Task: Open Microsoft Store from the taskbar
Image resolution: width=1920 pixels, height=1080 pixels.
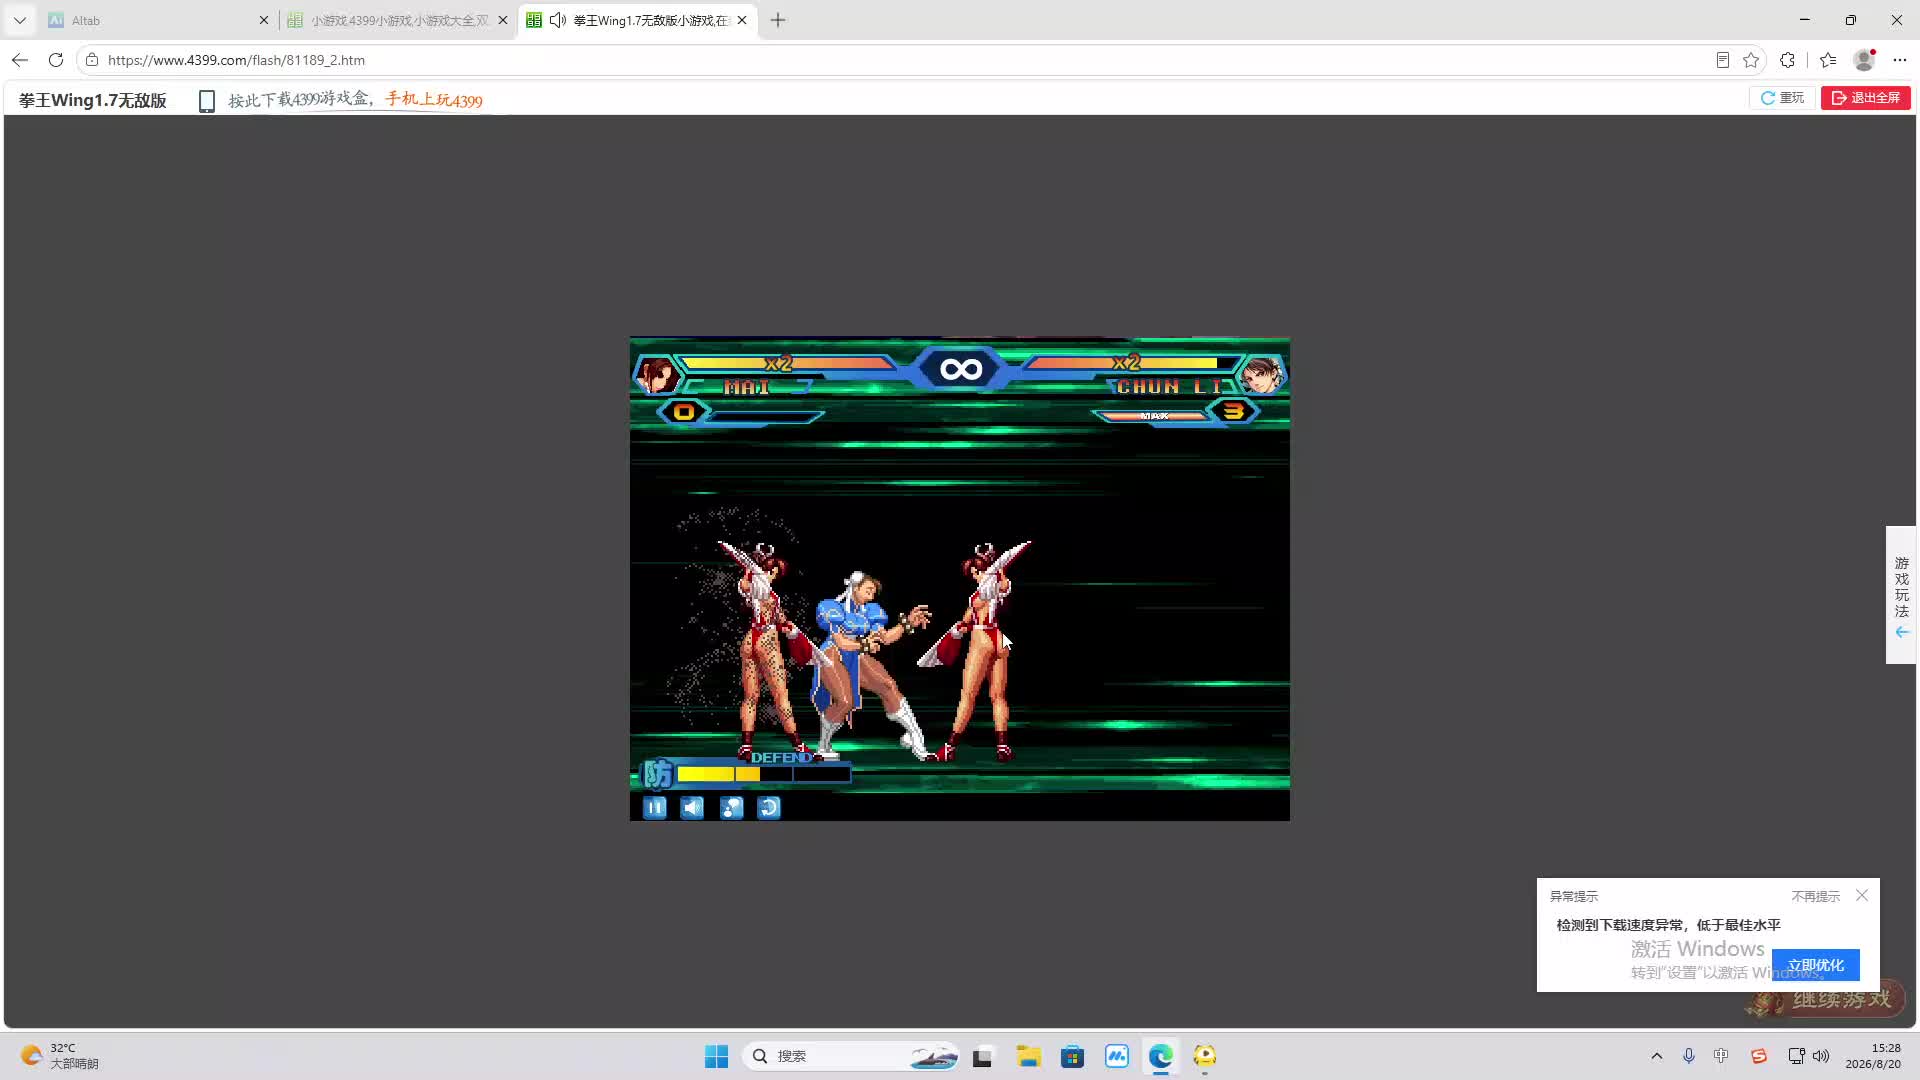Action: tap(1073, 1056)
